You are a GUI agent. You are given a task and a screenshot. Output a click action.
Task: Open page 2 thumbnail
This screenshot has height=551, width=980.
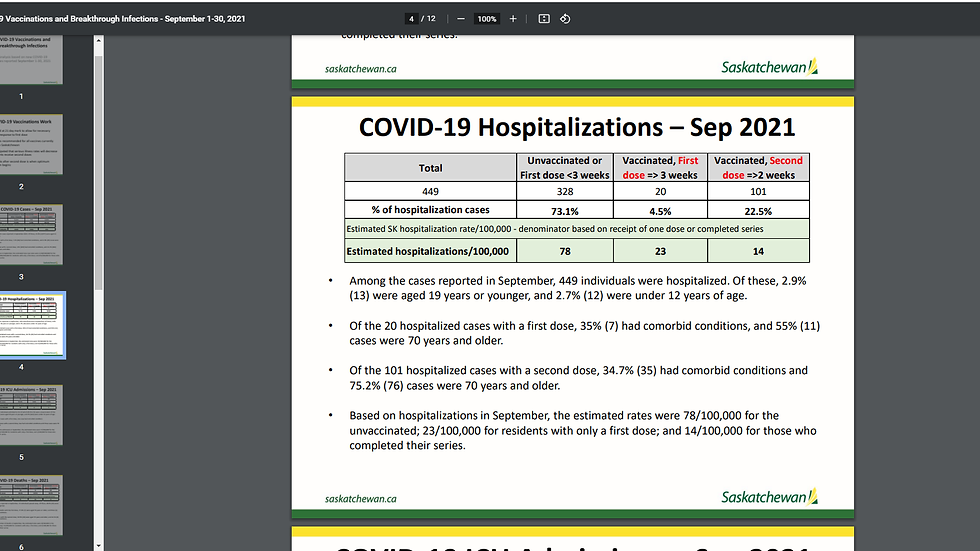[x=31, y=144]
